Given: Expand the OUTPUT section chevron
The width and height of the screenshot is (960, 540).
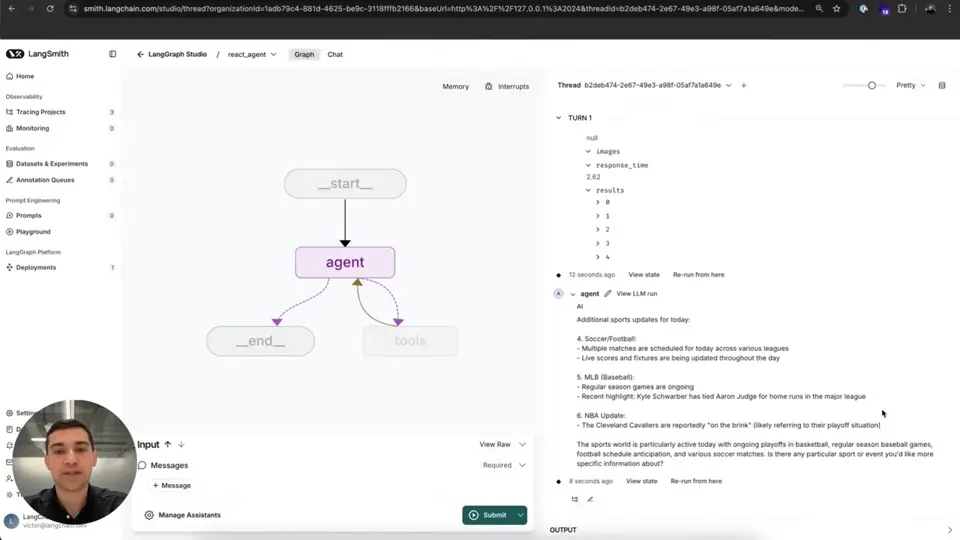Looking at the screenshot, I should [950, 530].
